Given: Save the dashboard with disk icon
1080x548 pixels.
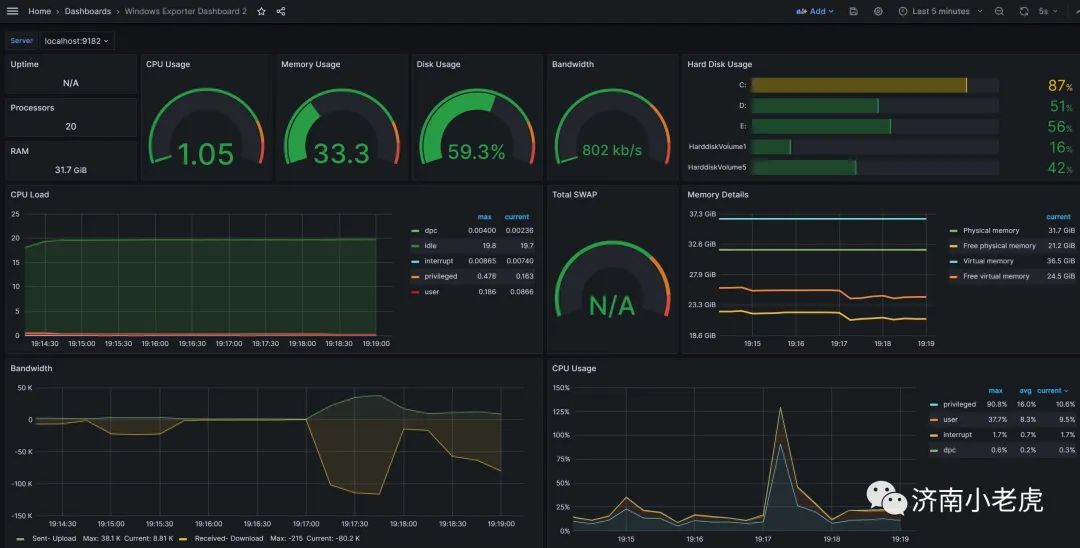Looking at the screenshot, I should click(853, 12).
